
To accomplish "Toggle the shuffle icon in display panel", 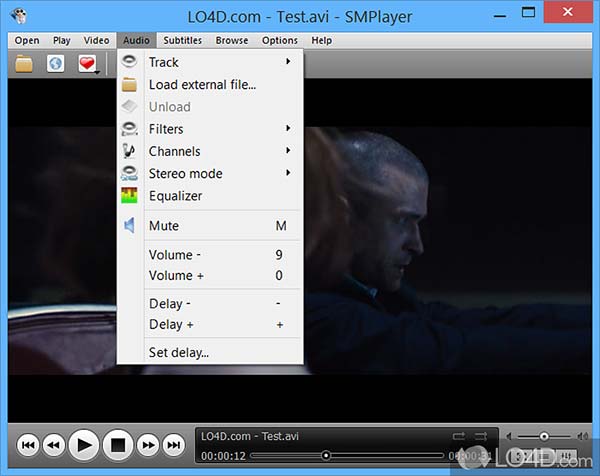I will click(x=481, y=436).
